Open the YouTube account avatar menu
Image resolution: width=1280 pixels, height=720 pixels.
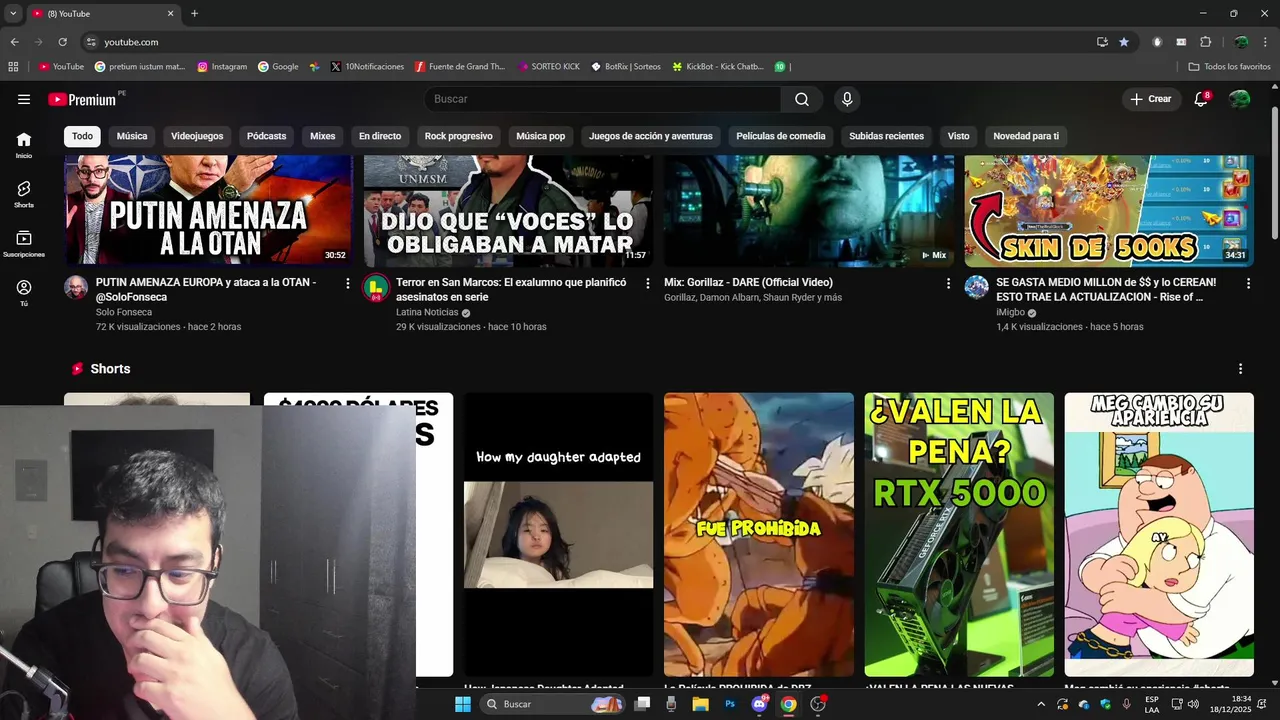tap(1240, 99)
